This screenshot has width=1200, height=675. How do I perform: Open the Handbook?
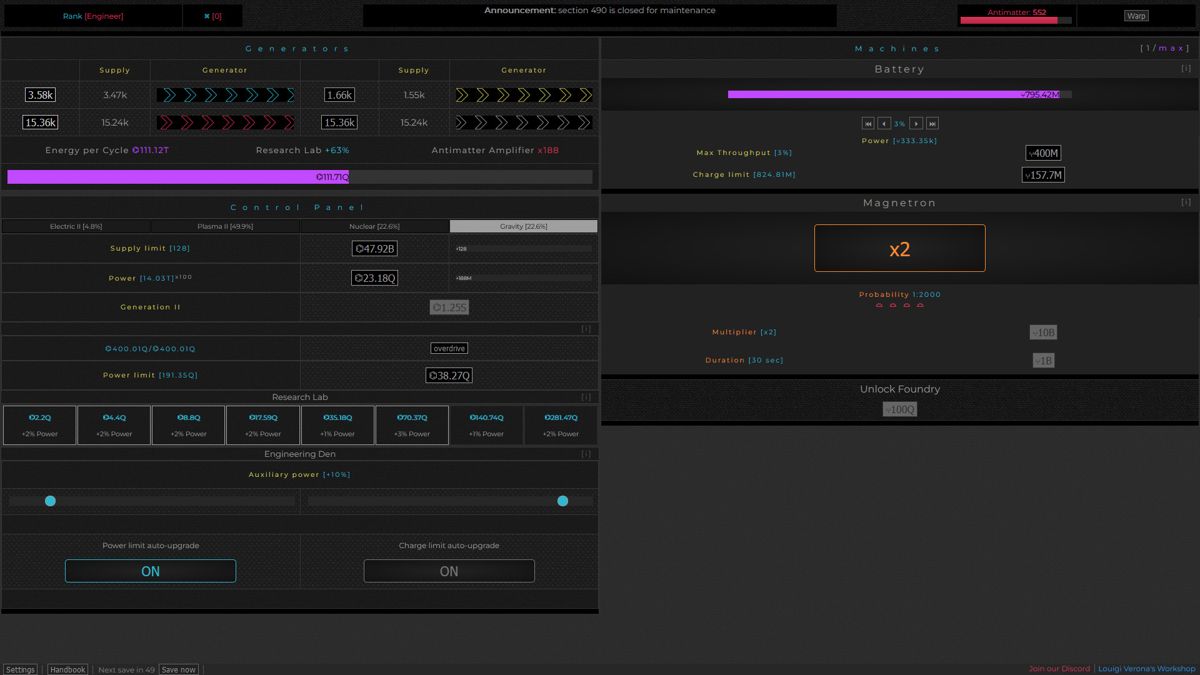point(67,669)
